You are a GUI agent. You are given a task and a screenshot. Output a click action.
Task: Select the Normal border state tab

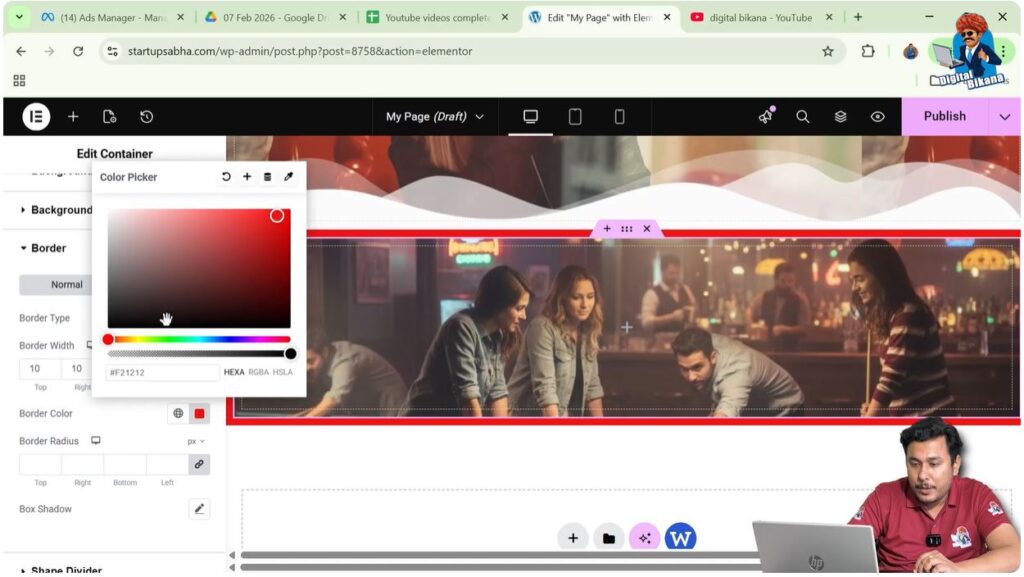(66, 285)
